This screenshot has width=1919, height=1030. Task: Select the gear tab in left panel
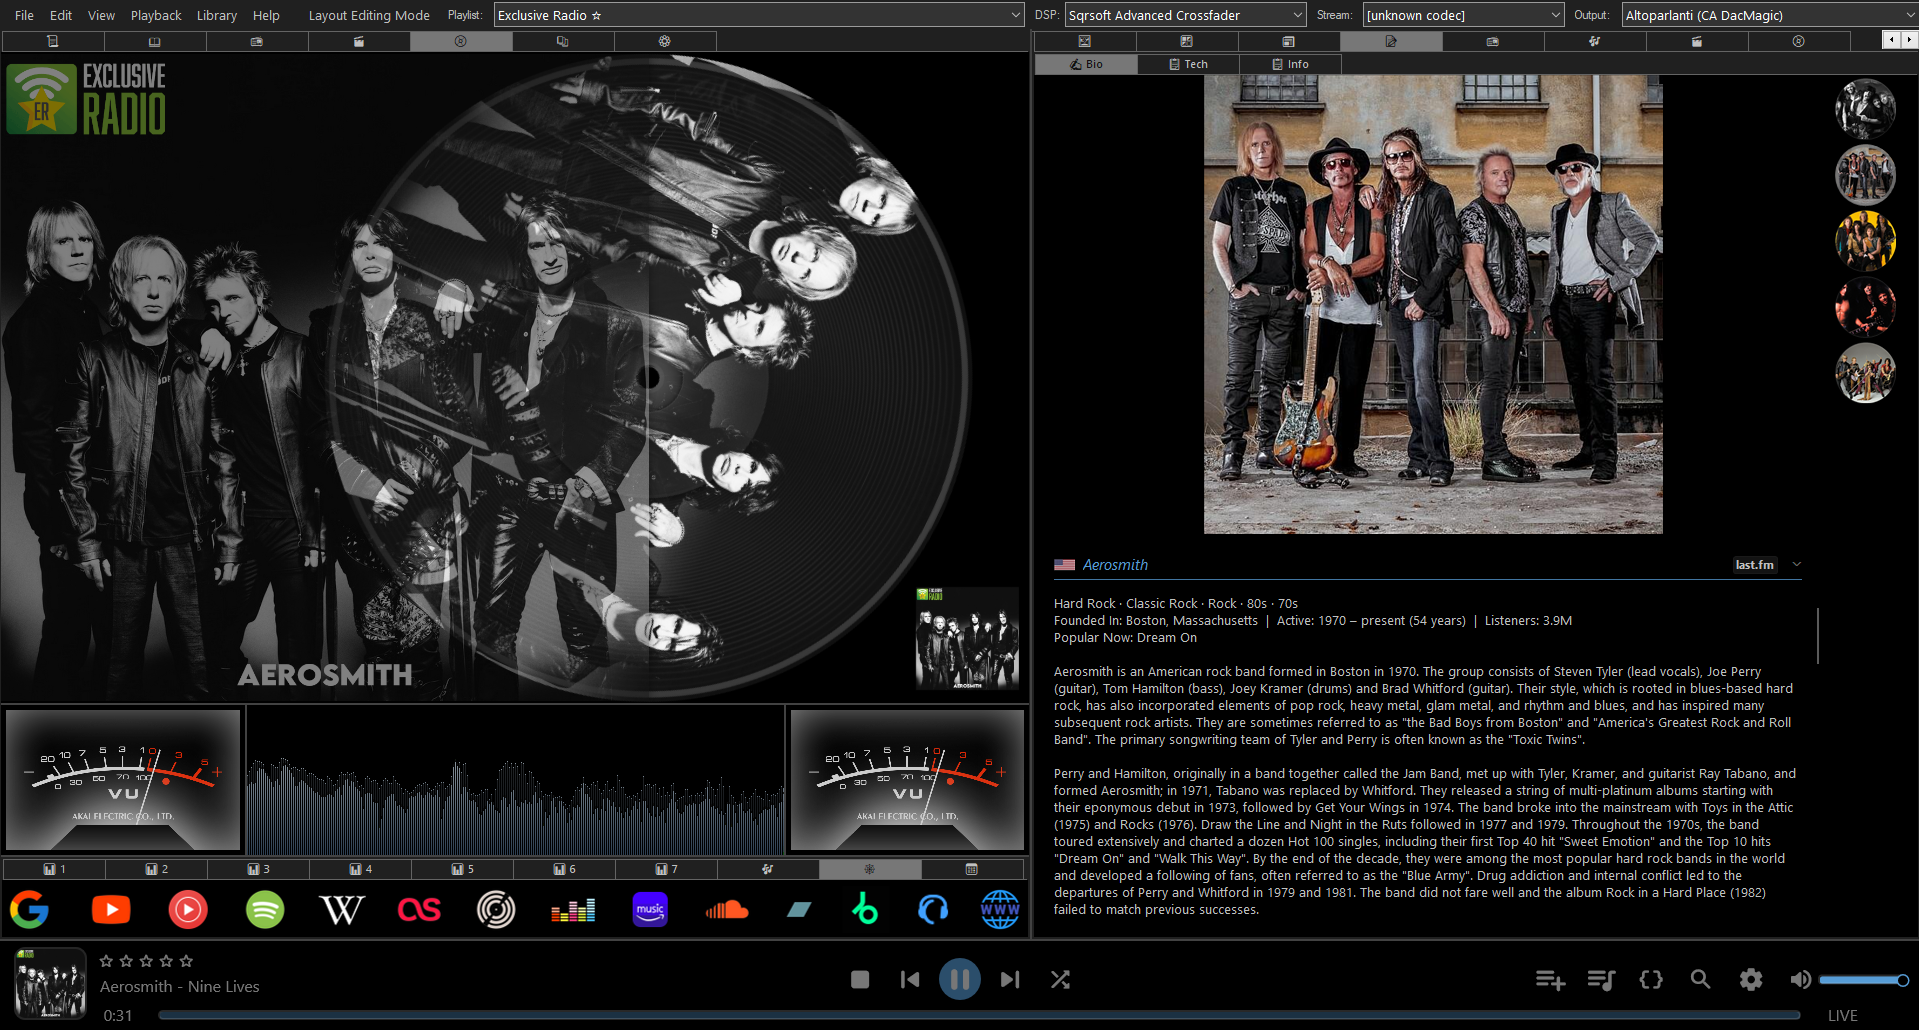coord(665,41)
